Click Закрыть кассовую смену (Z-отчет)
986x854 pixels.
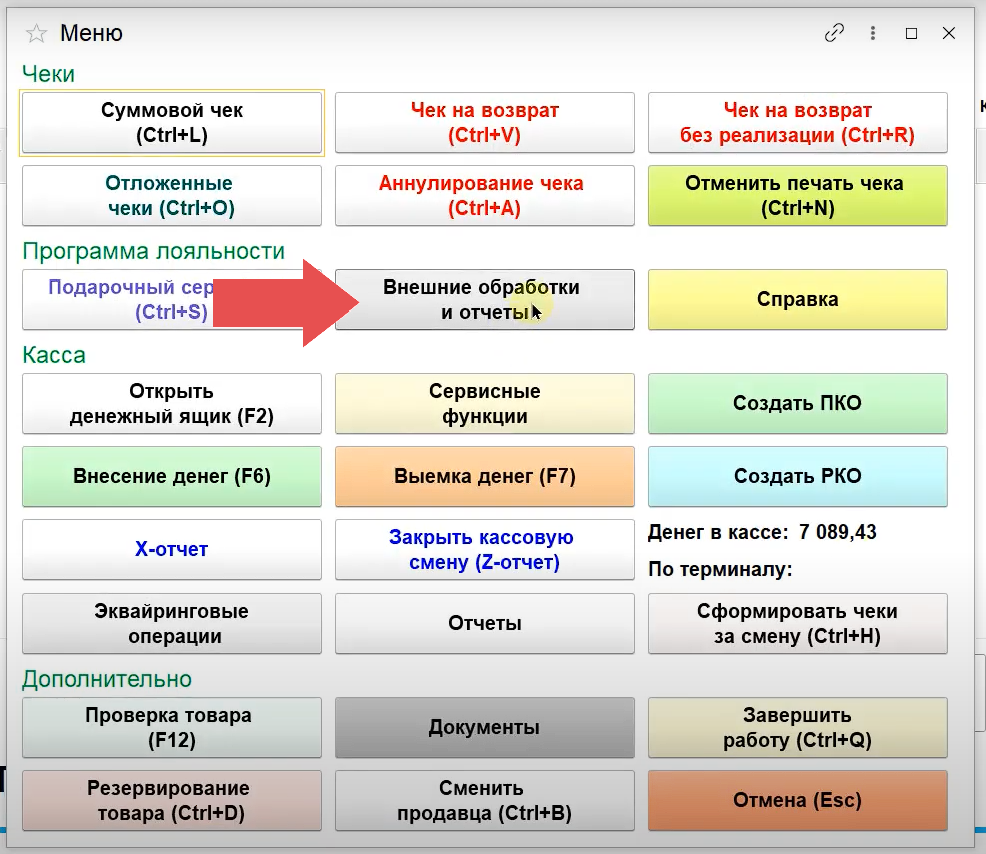point(484,550)
